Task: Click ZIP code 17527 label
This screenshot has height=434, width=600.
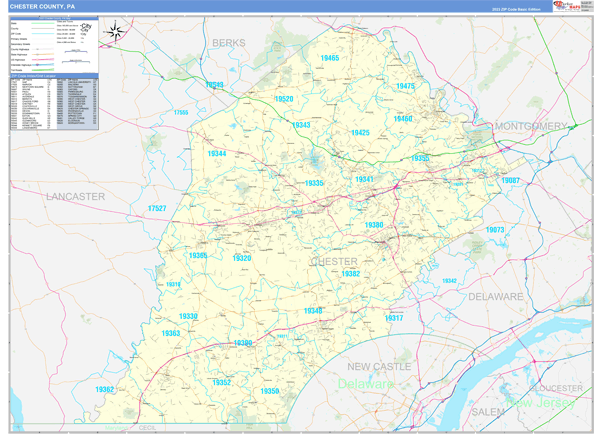Action: 157,208
